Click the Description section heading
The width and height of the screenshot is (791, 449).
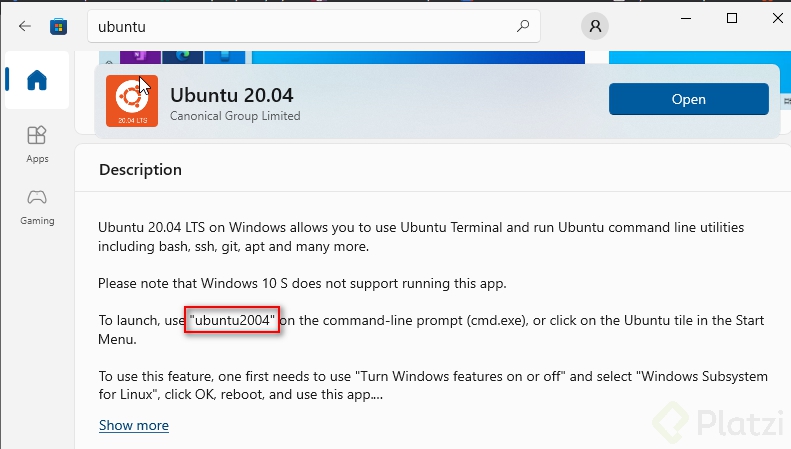tap(140, 170)
